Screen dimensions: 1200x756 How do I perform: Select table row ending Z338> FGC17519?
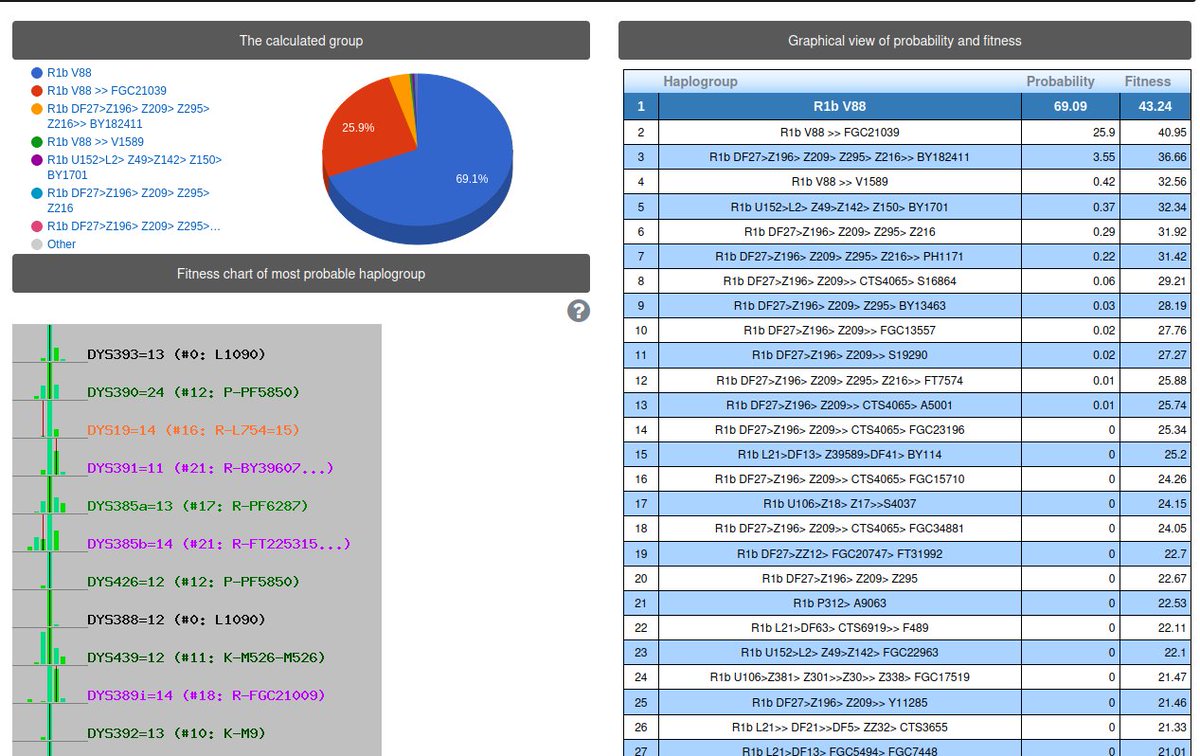pos(907,677)
